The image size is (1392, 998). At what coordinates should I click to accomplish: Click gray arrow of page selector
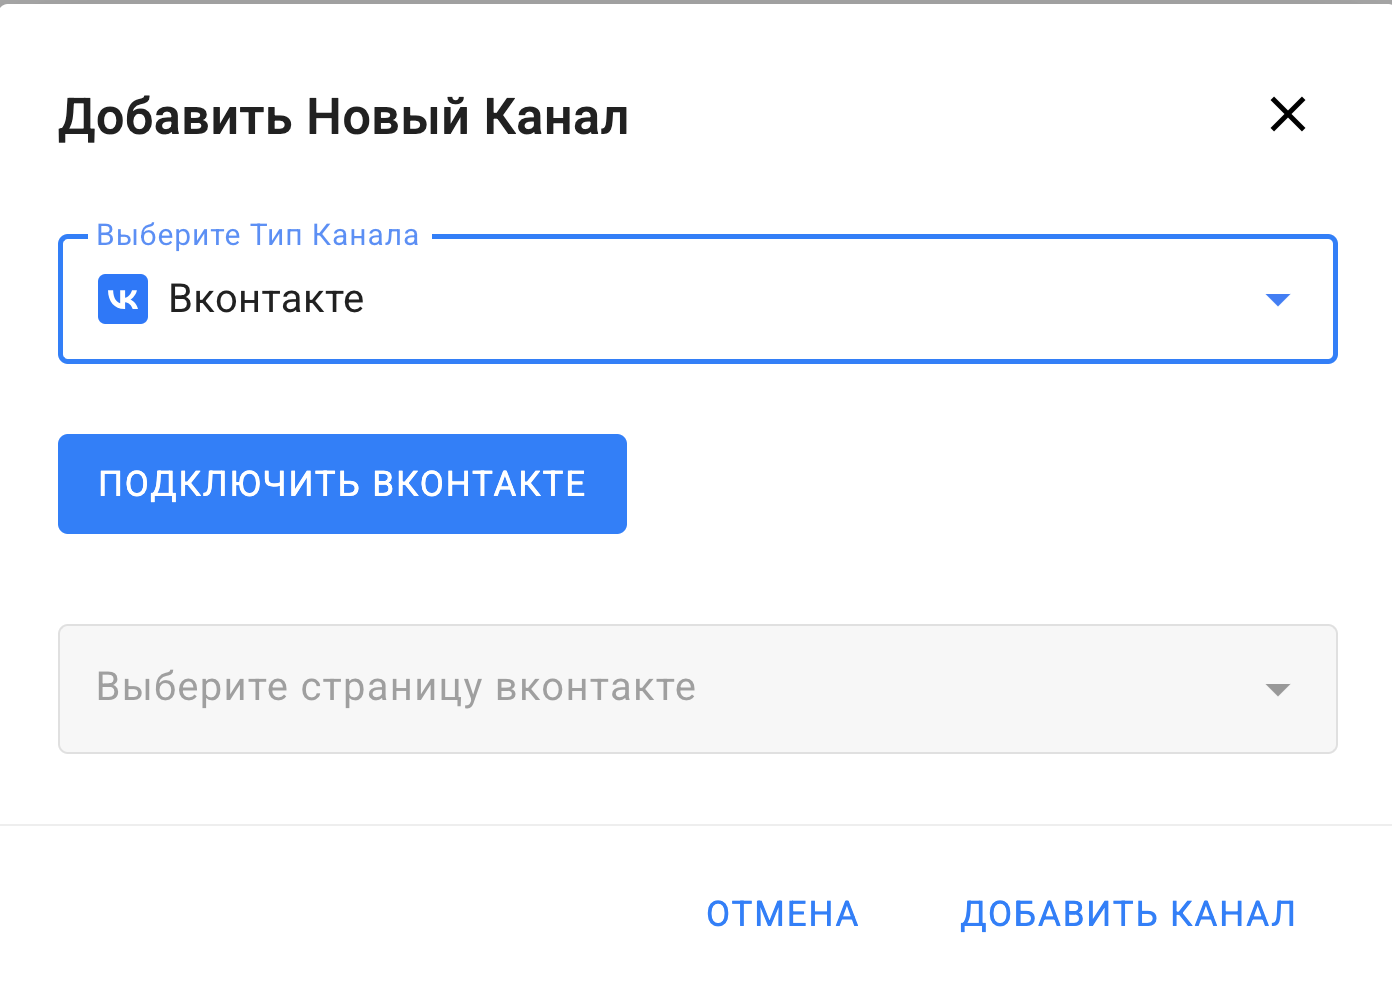pos(1277,689)
